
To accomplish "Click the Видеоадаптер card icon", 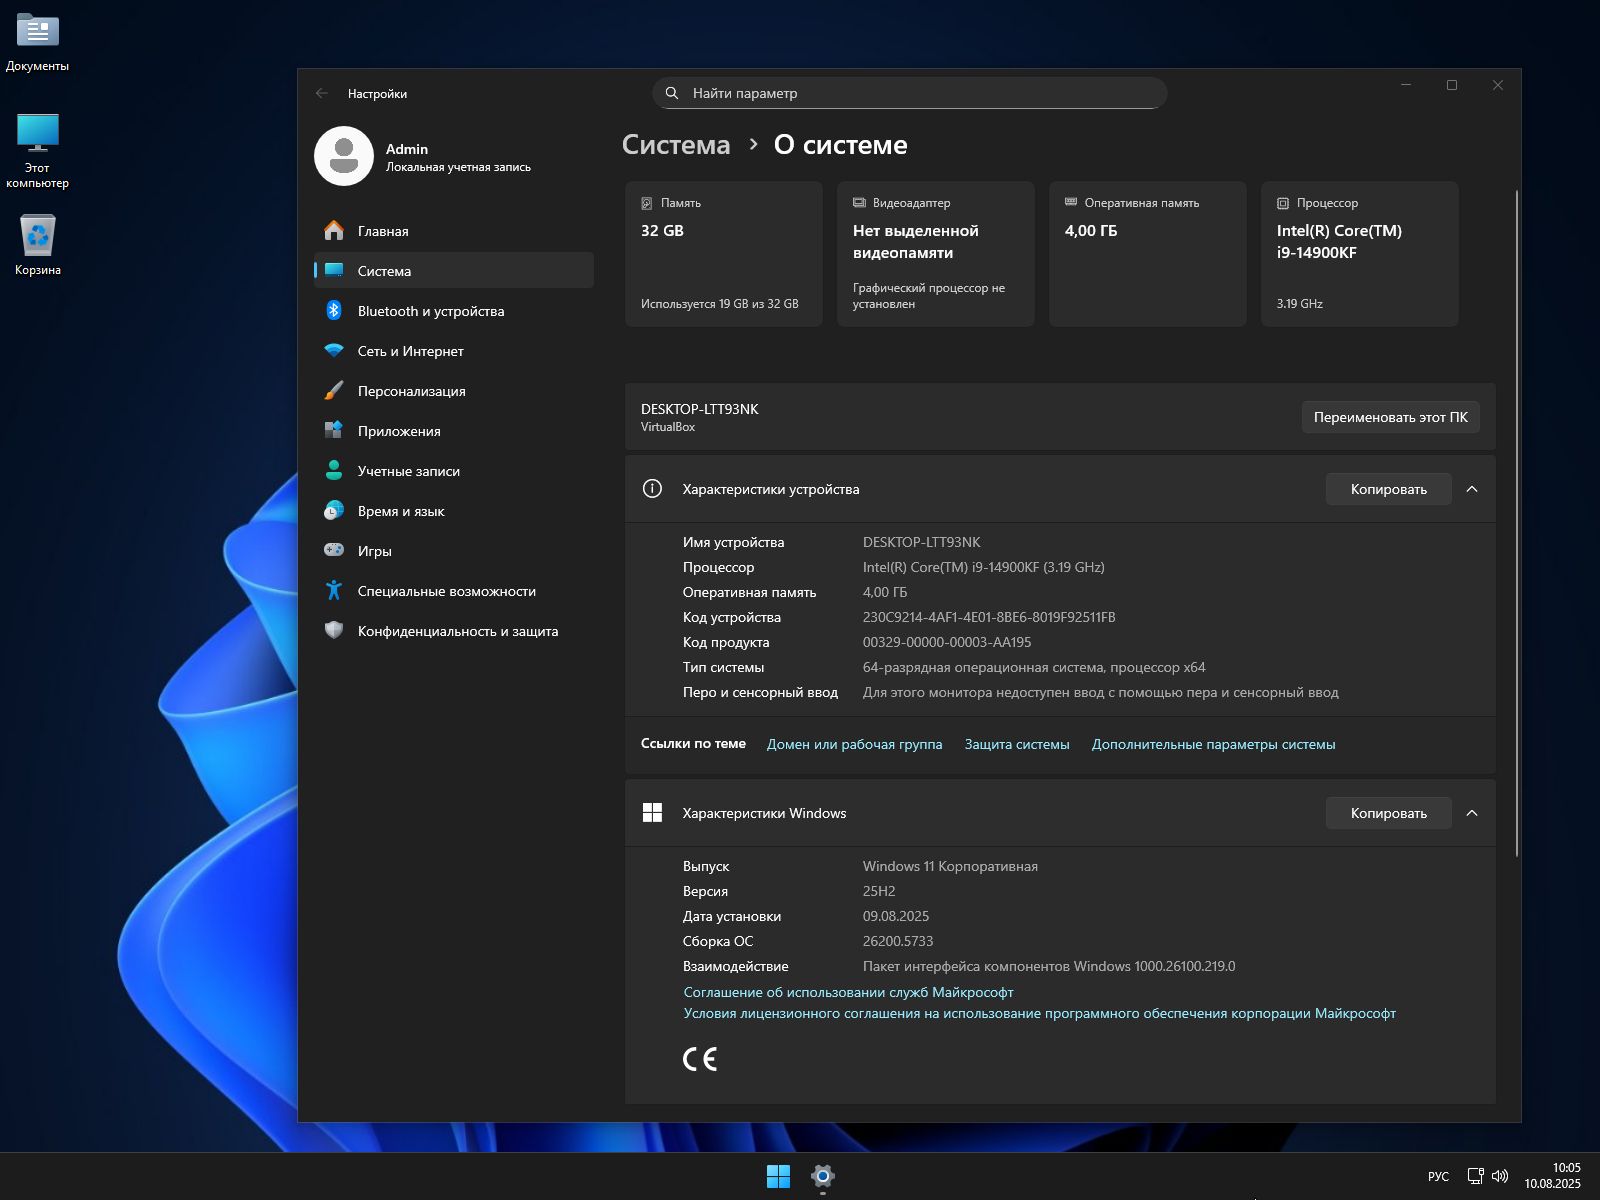I will 859,203.
